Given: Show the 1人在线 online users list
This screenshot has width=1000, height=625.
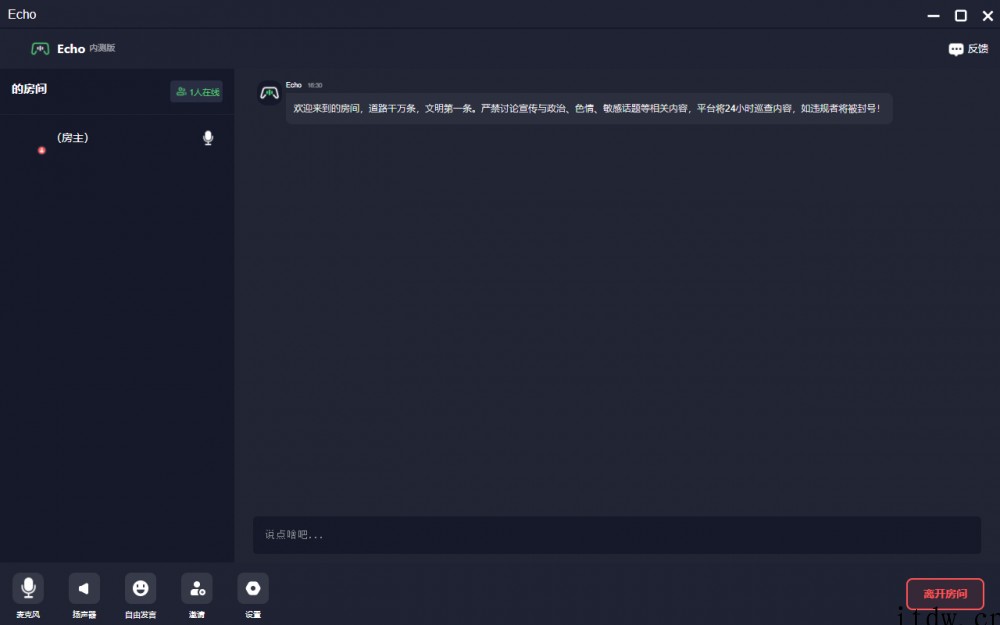Looking at the screenshot, I should click(x=197, y=92).
